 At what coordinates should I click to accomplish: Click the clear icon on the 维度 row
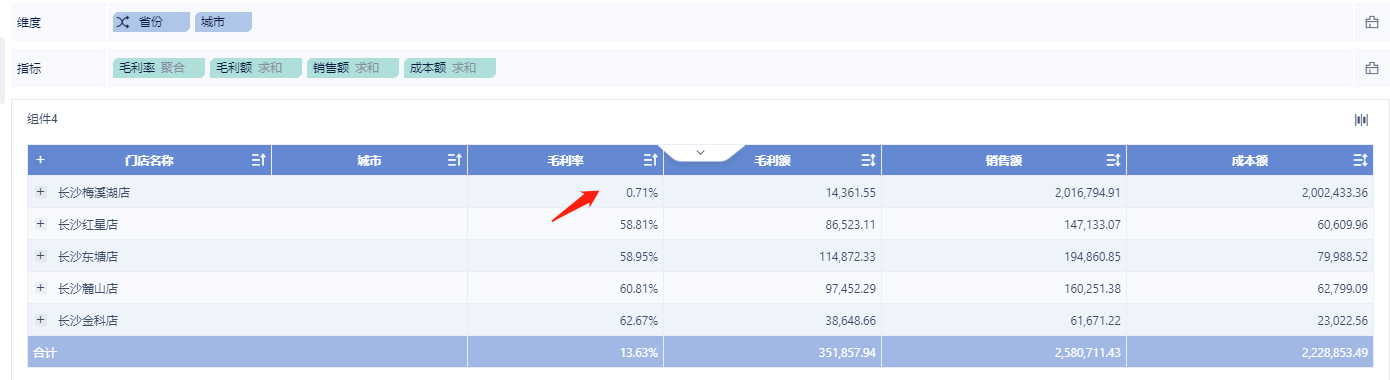[x=1372, y=22]
